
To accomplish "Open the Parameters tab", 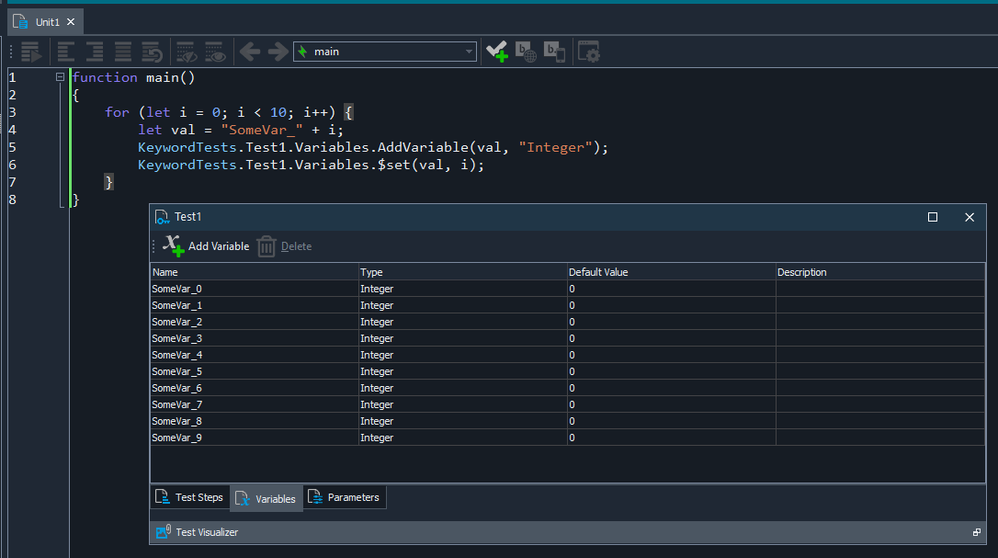I will pos(343,497).
